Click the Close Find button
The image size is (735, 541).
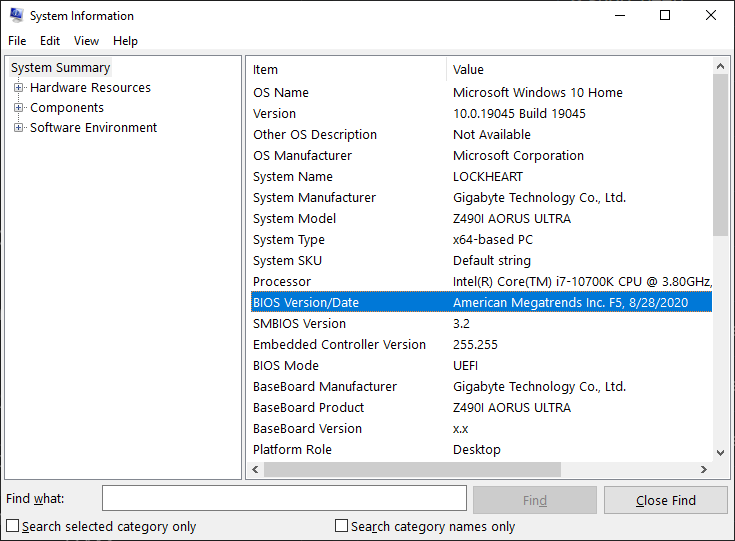click(x=666, y=500)
